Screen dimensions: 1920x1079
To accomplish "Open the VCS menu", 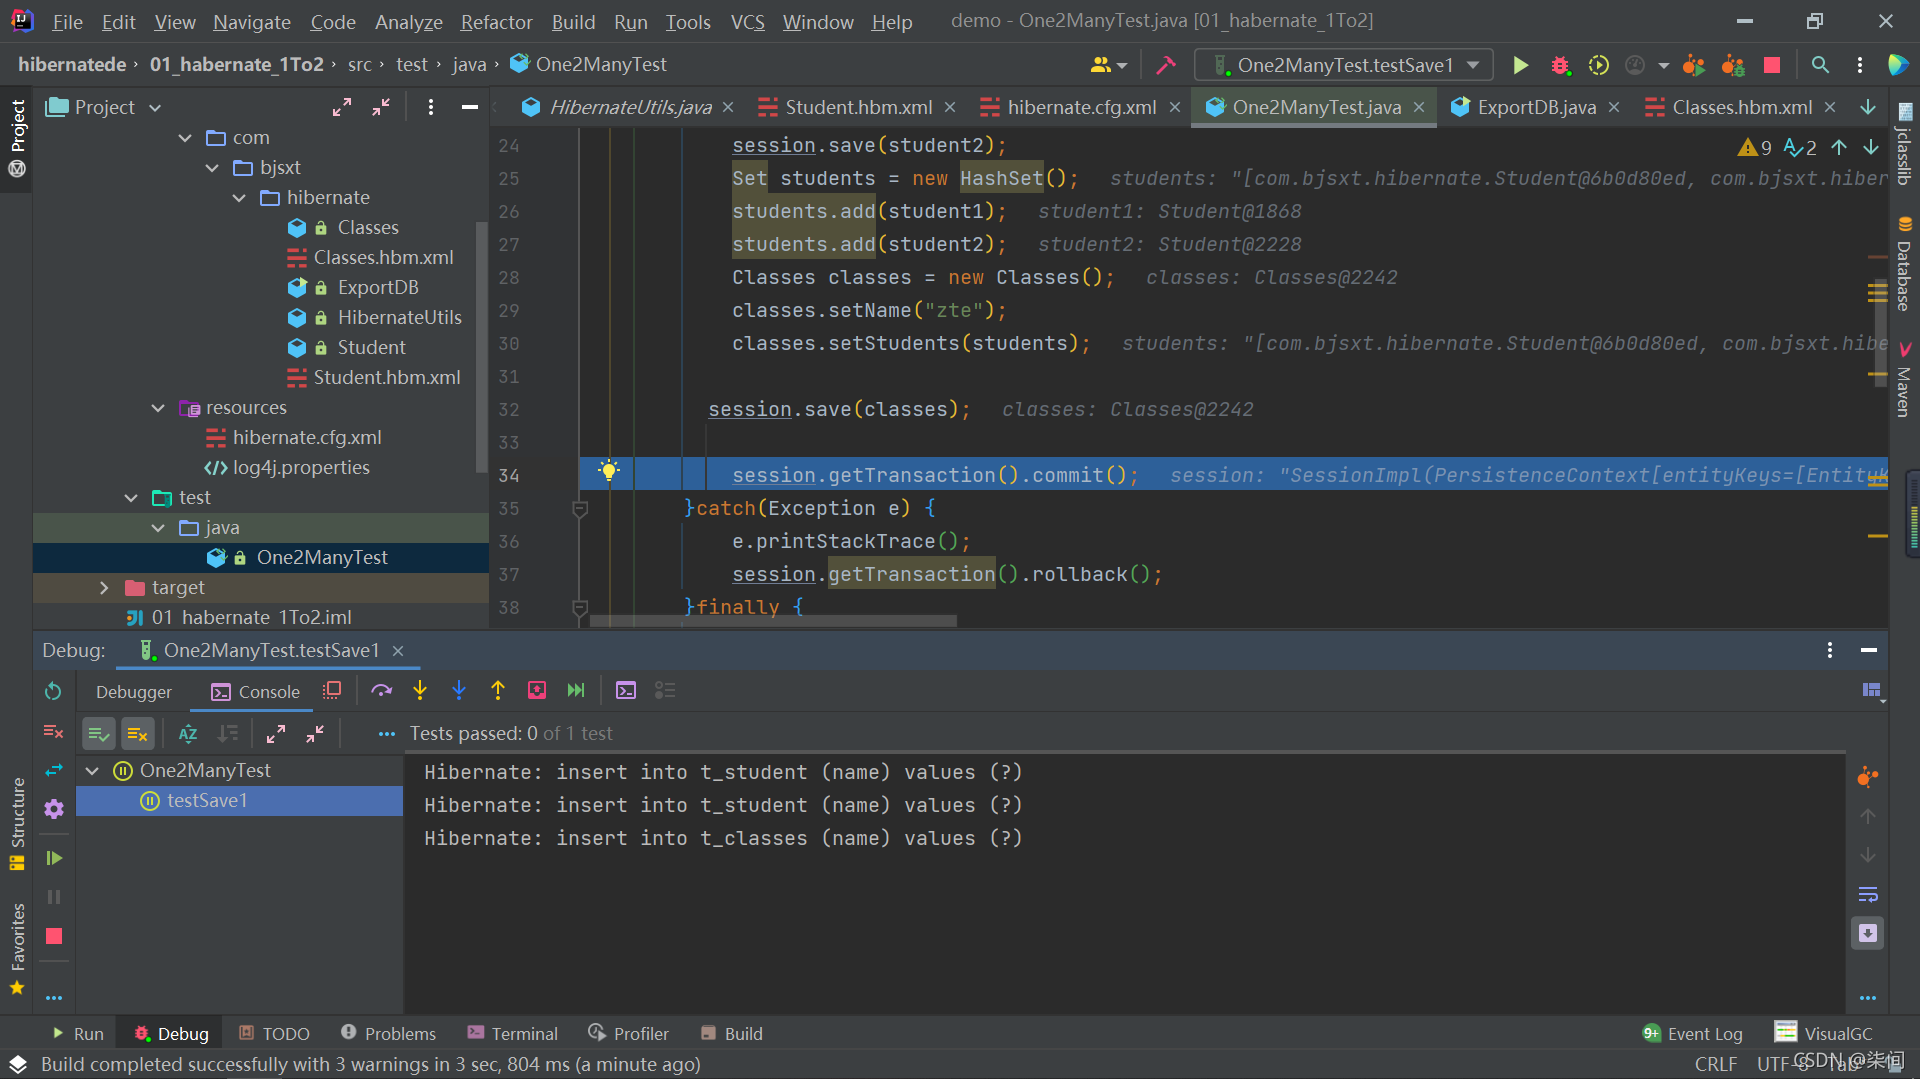I will pyautogui.click(x=747, y=22).
